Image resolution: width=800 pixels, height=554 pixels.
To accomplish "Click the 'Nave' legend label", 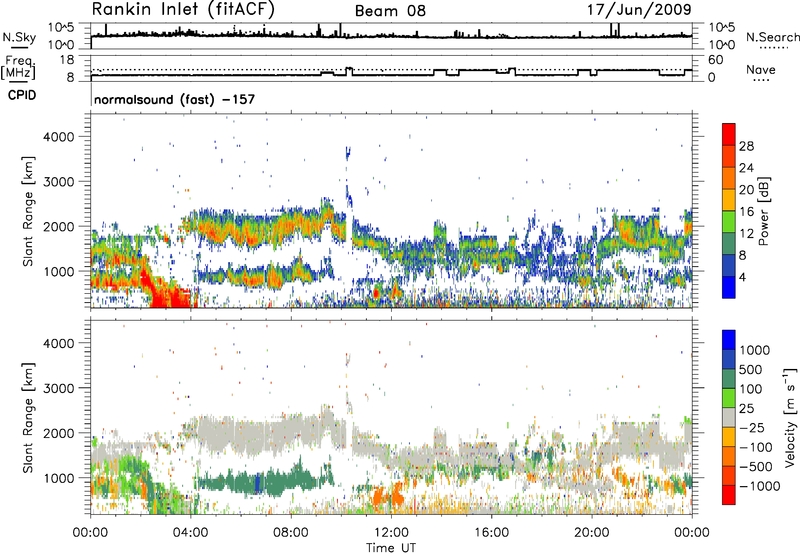I will (x=761, y=69).
